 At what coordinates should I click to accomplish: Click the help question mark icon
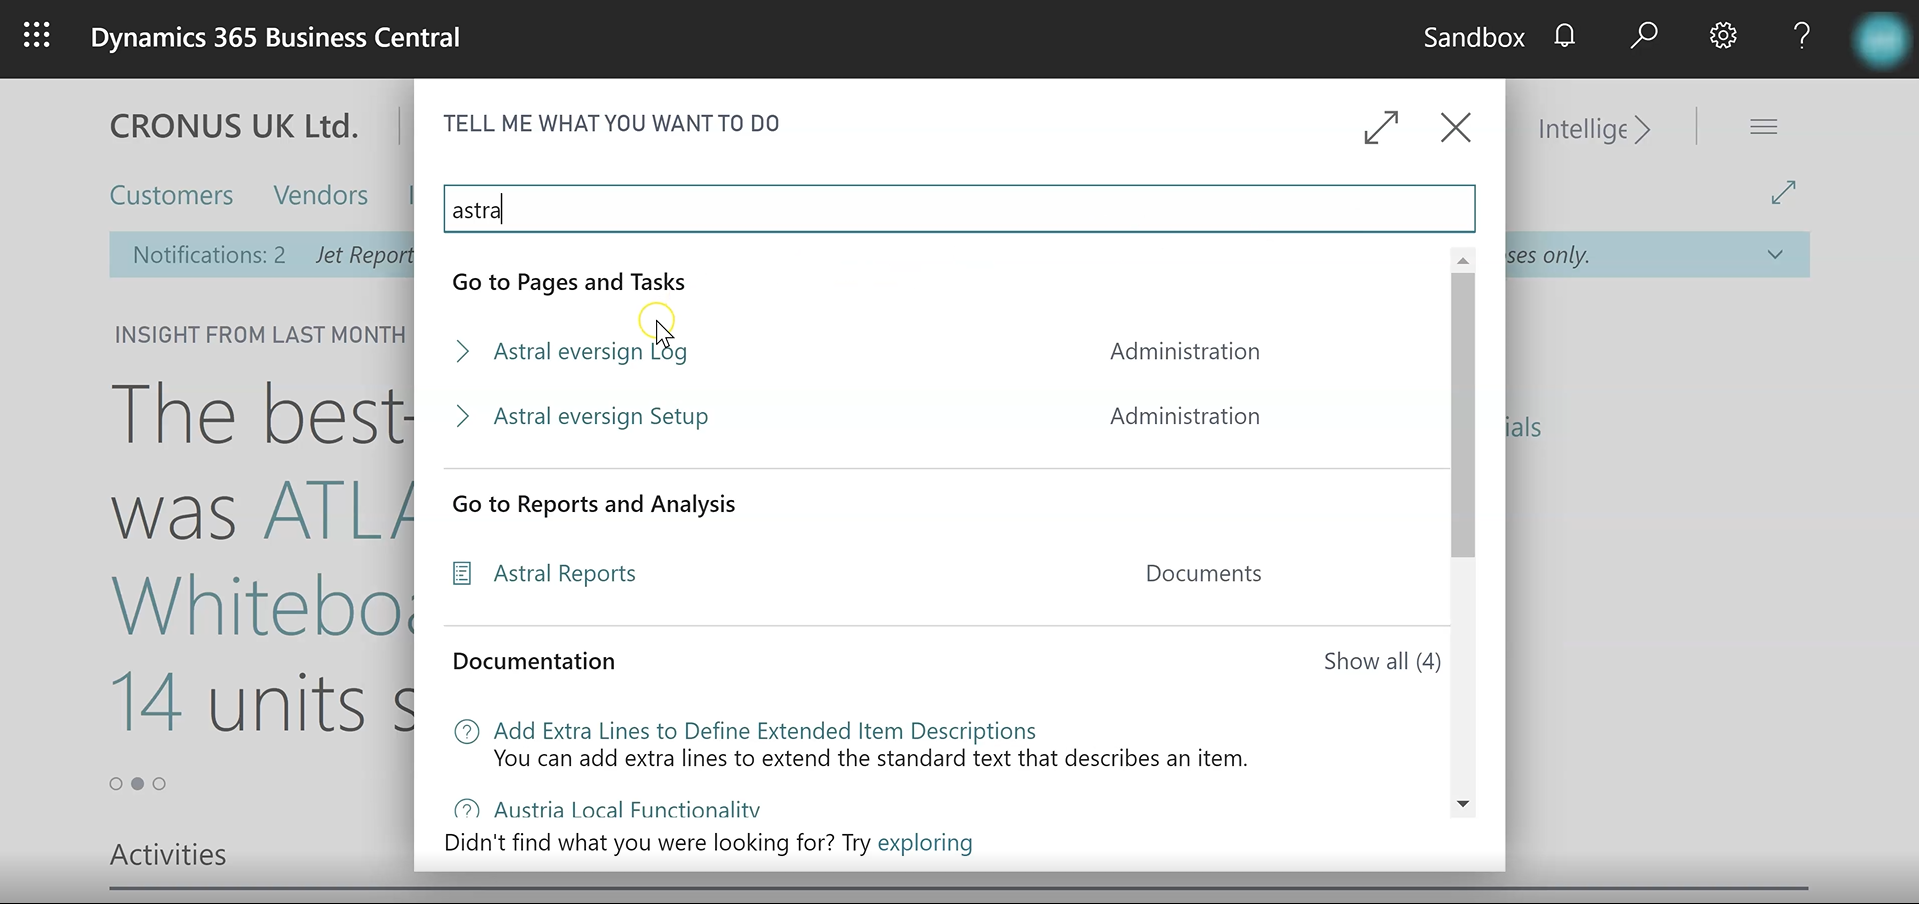[1801, 37]
